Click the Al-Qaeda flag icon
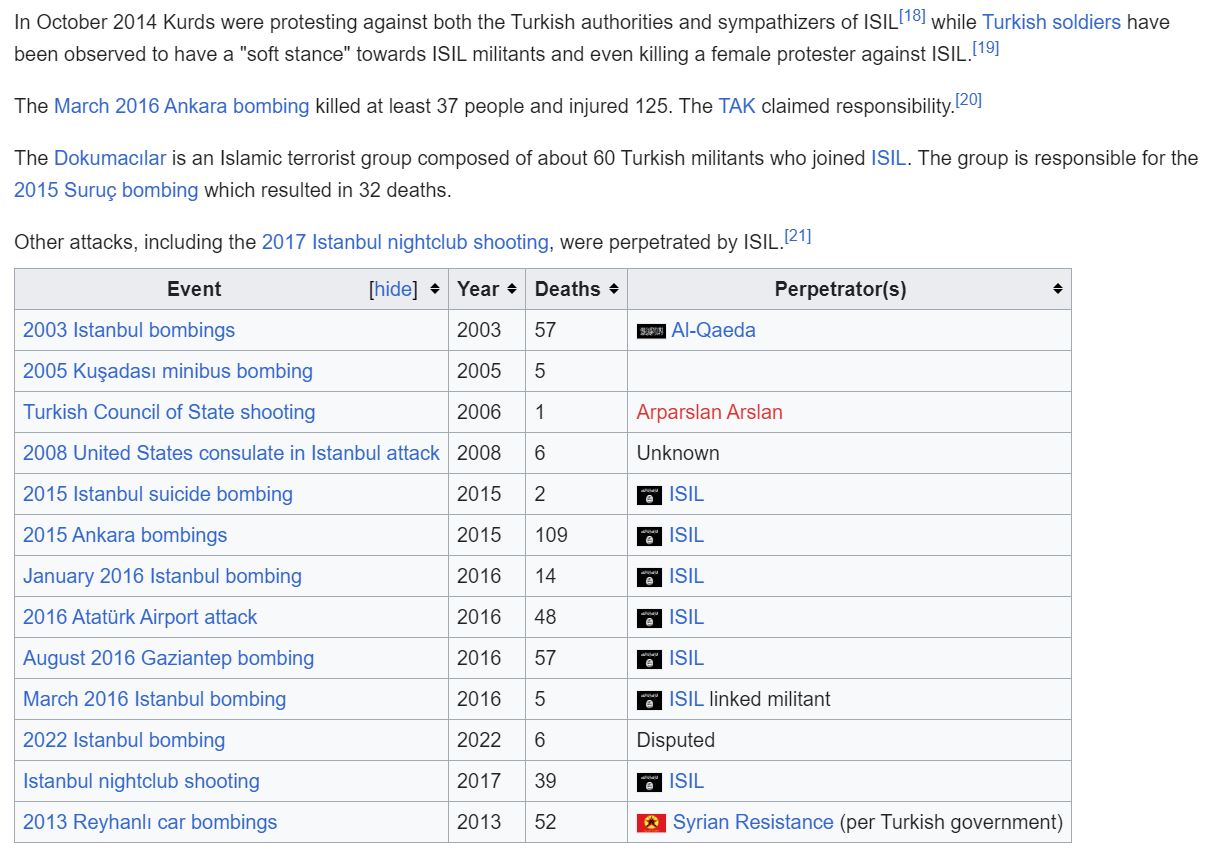This screenshot has height=850, width=1205. pyautogui.click(x=651, y=331)
